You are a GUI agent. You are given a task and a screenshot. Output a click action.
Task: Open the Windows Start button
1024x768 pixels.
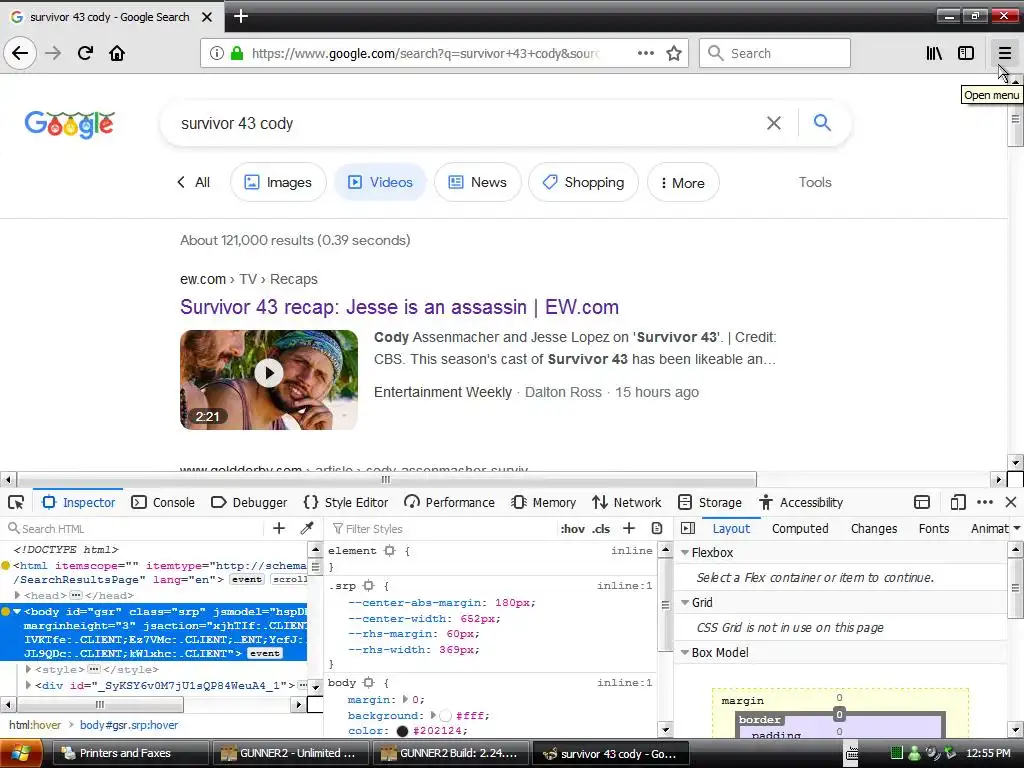tap(21, 753)
